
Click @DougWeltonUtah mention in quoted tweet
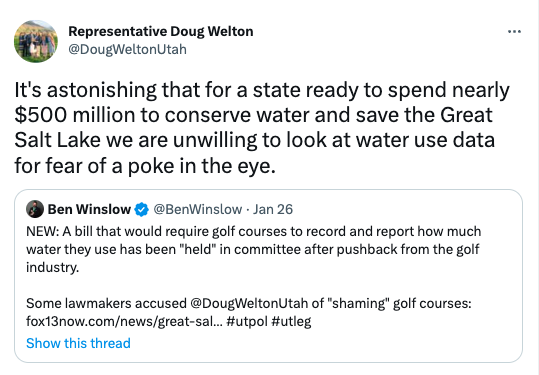pos(249,304)
